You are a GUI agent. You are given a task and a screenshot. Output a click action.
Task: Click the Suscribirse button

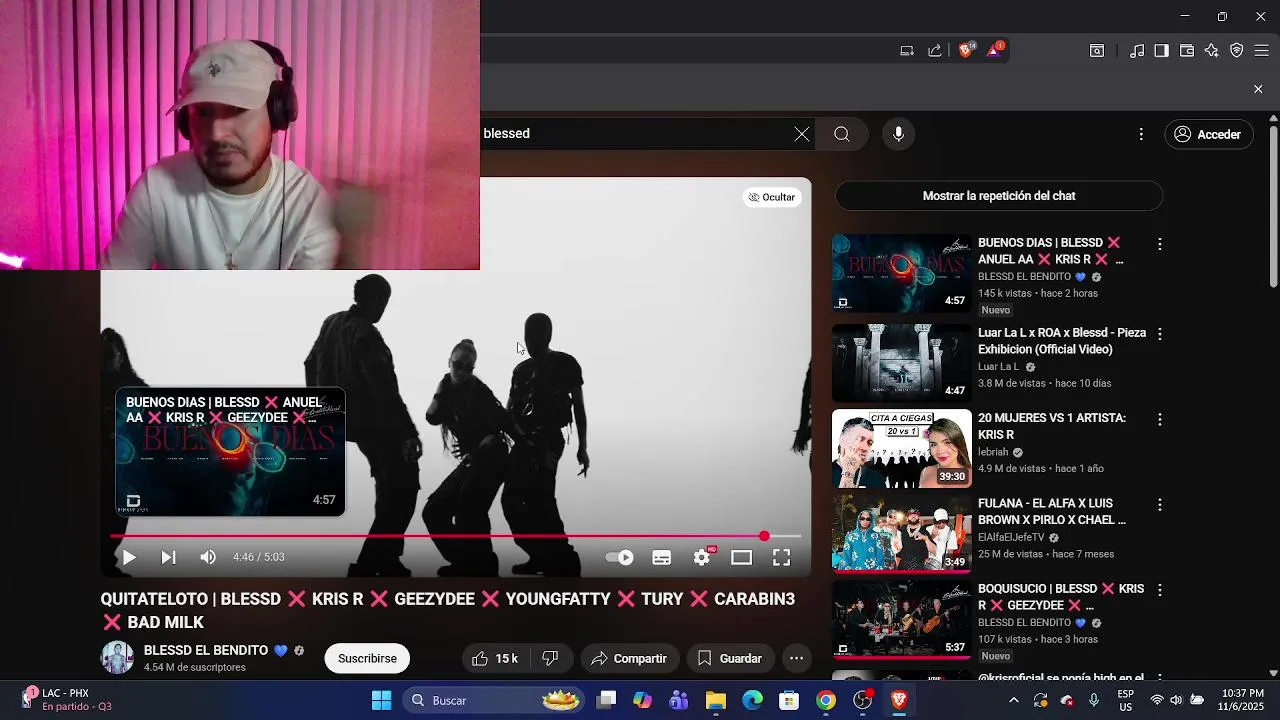[x=367, y=658]
